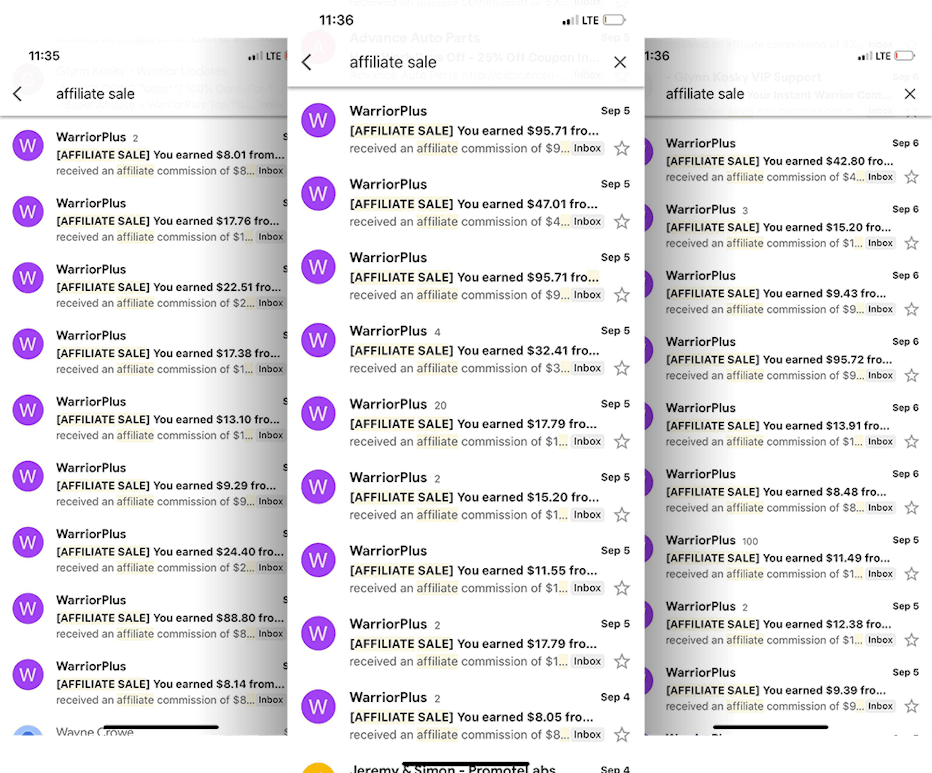Tap WarriorPlus avatar beside the $8.01 email

point(28,146)
